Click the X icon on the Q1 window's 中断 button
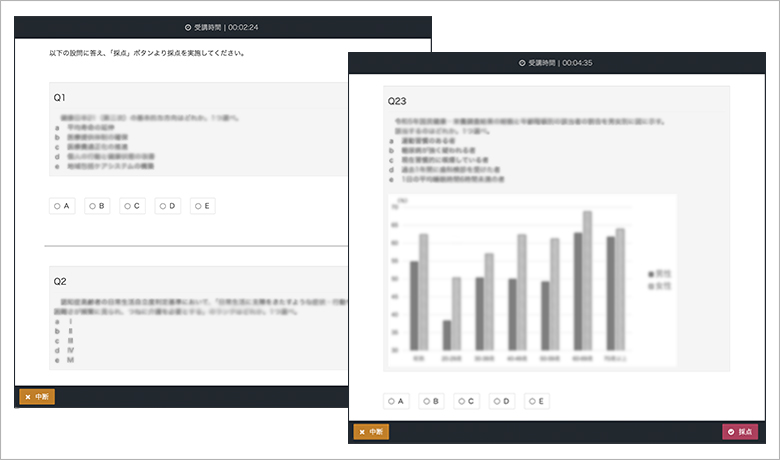780x460 pixels. pos(27,397)
